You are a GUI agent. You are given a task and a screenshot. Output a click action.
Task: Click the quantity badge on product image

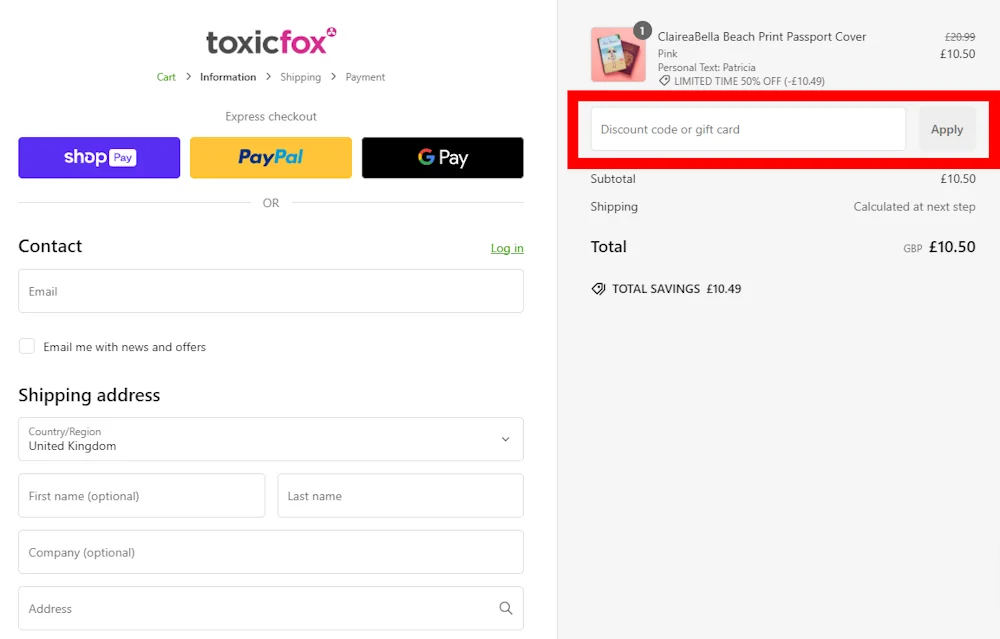642,30
